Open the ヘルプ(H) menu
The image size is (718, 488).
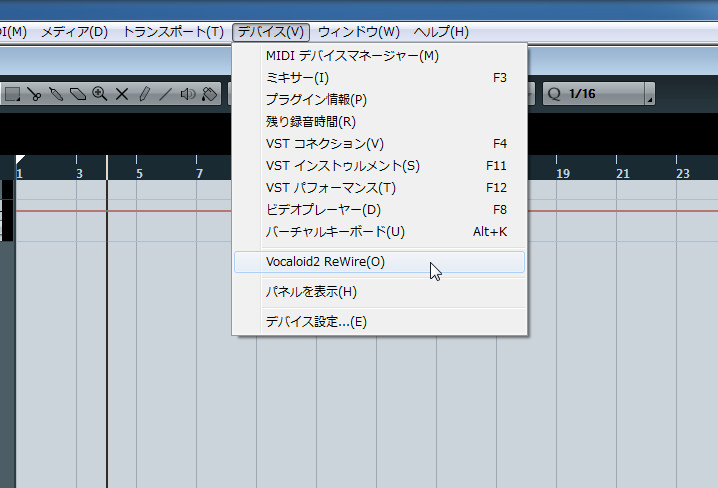(x=441, y=32)
